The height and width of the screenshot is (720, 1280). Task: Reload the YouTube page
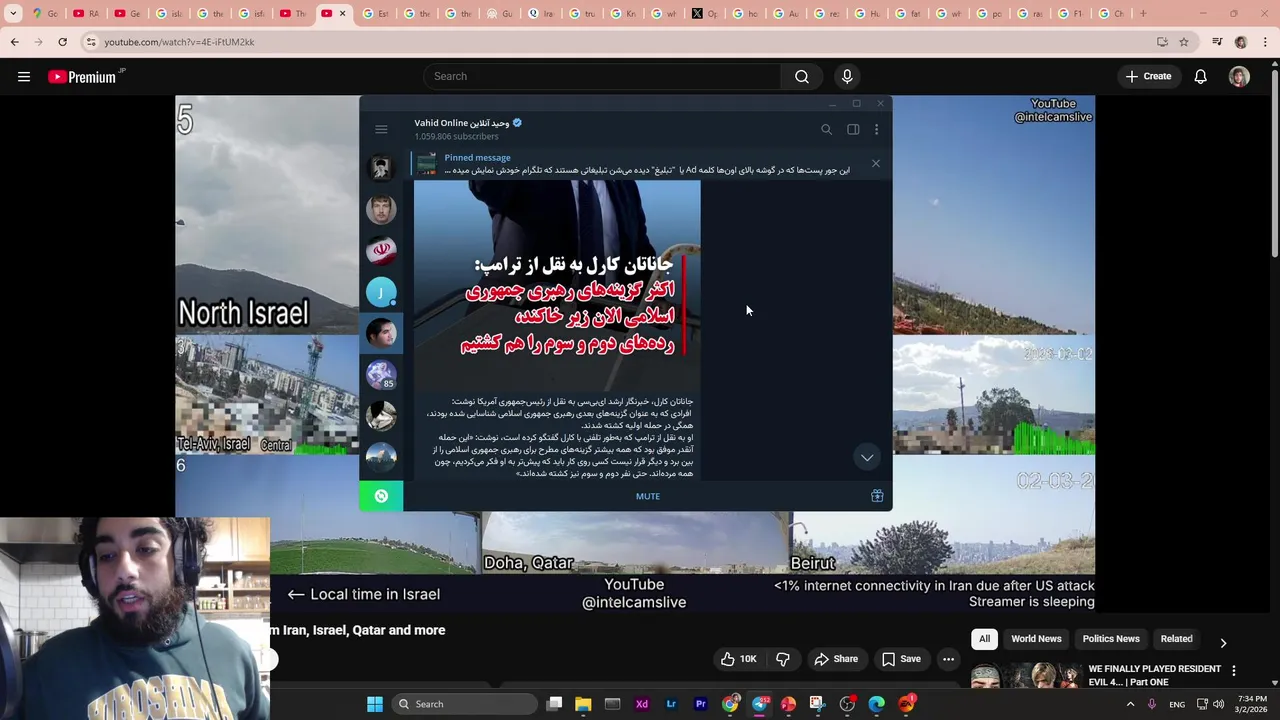pos(62,42)
